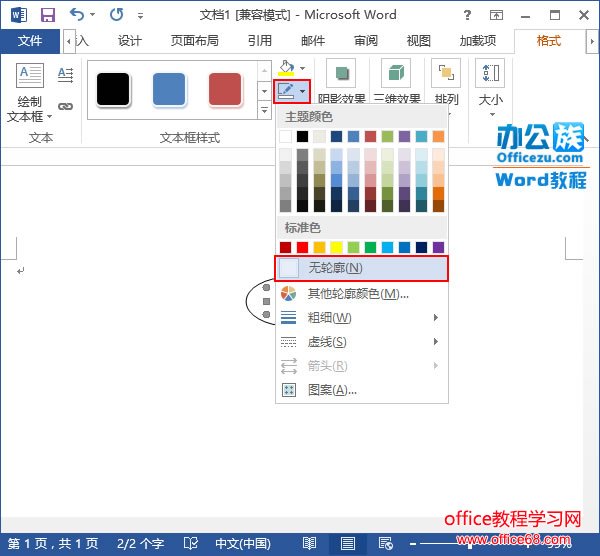Click the Chinese (中国) language indicator

[242, 544]
